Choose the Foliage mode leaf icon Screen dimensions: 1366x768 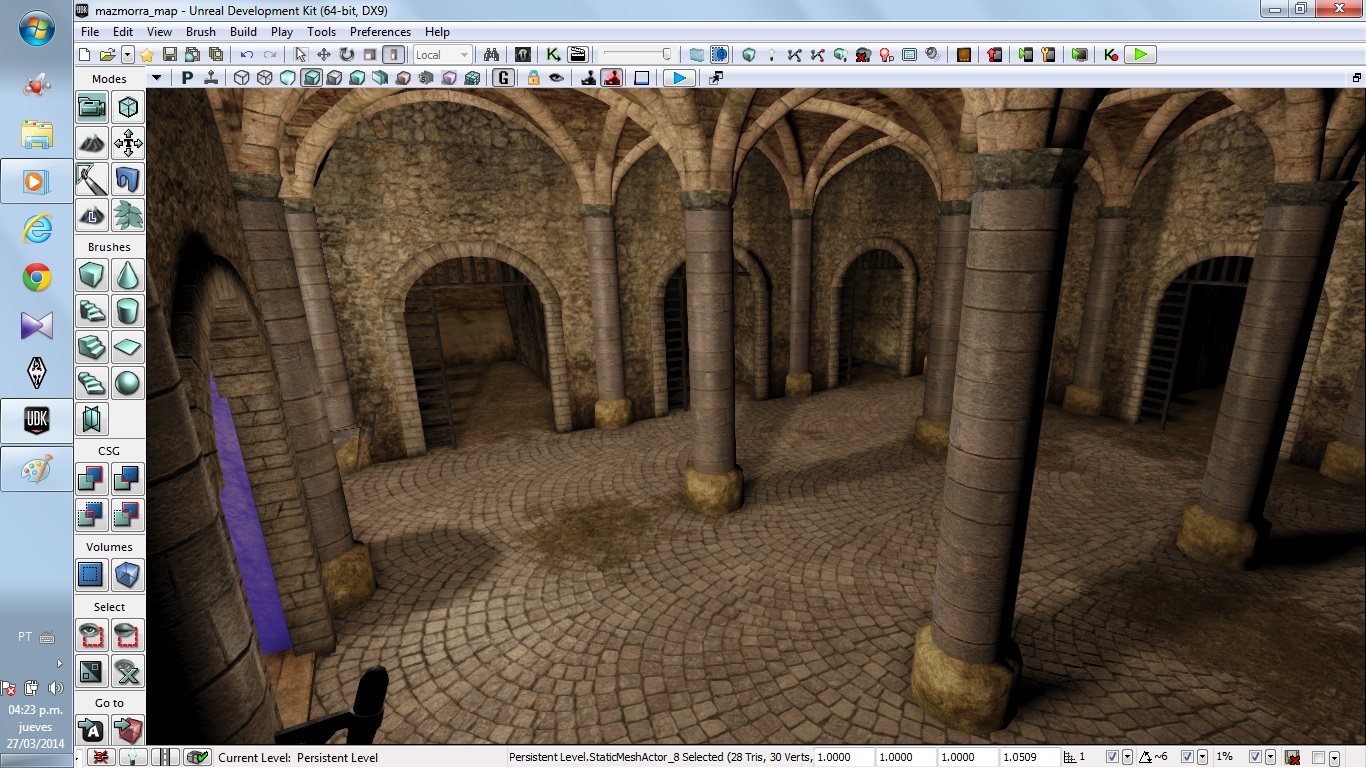click(x=128, y=215)
